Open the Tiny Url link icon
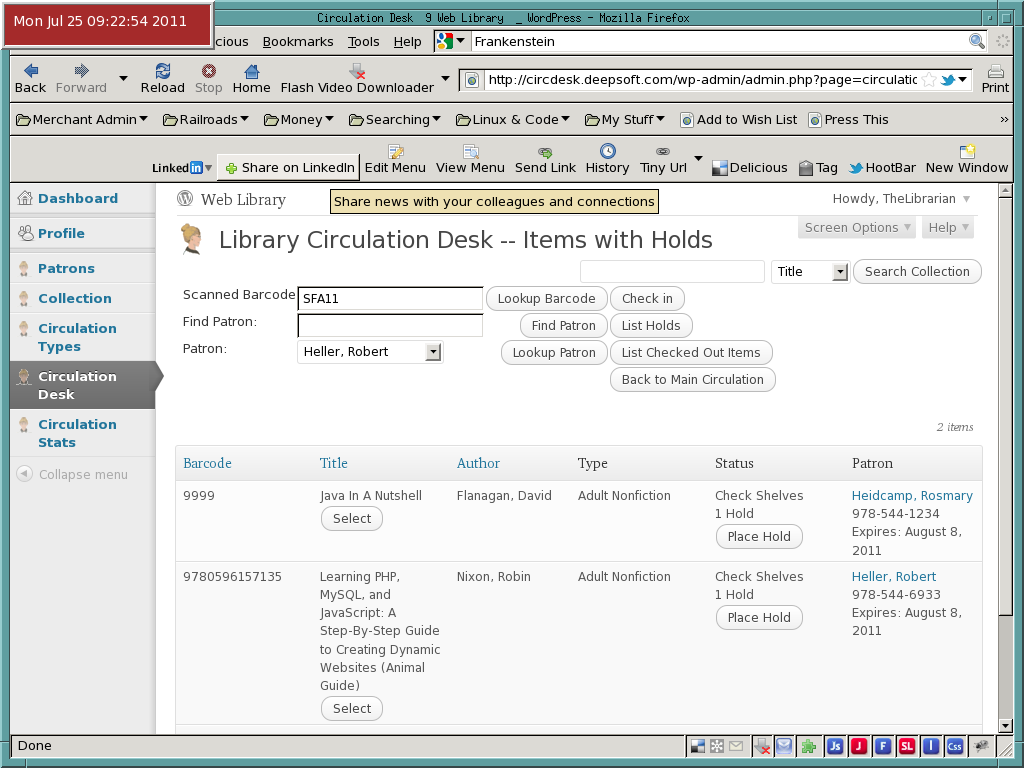 (x=663, y=152)
